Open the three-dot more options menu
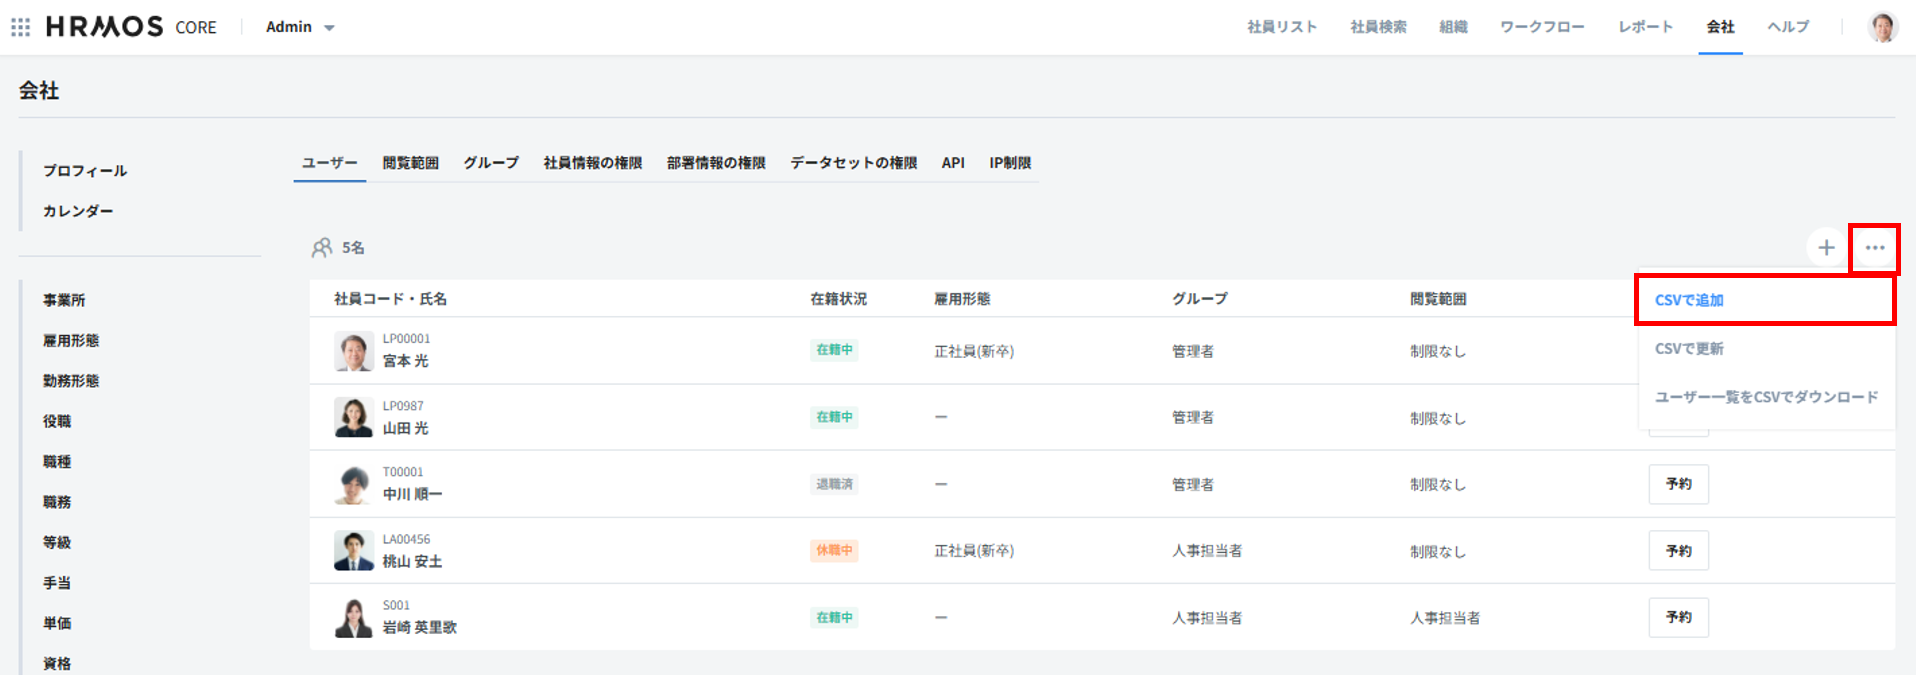 coord(1874,247)
